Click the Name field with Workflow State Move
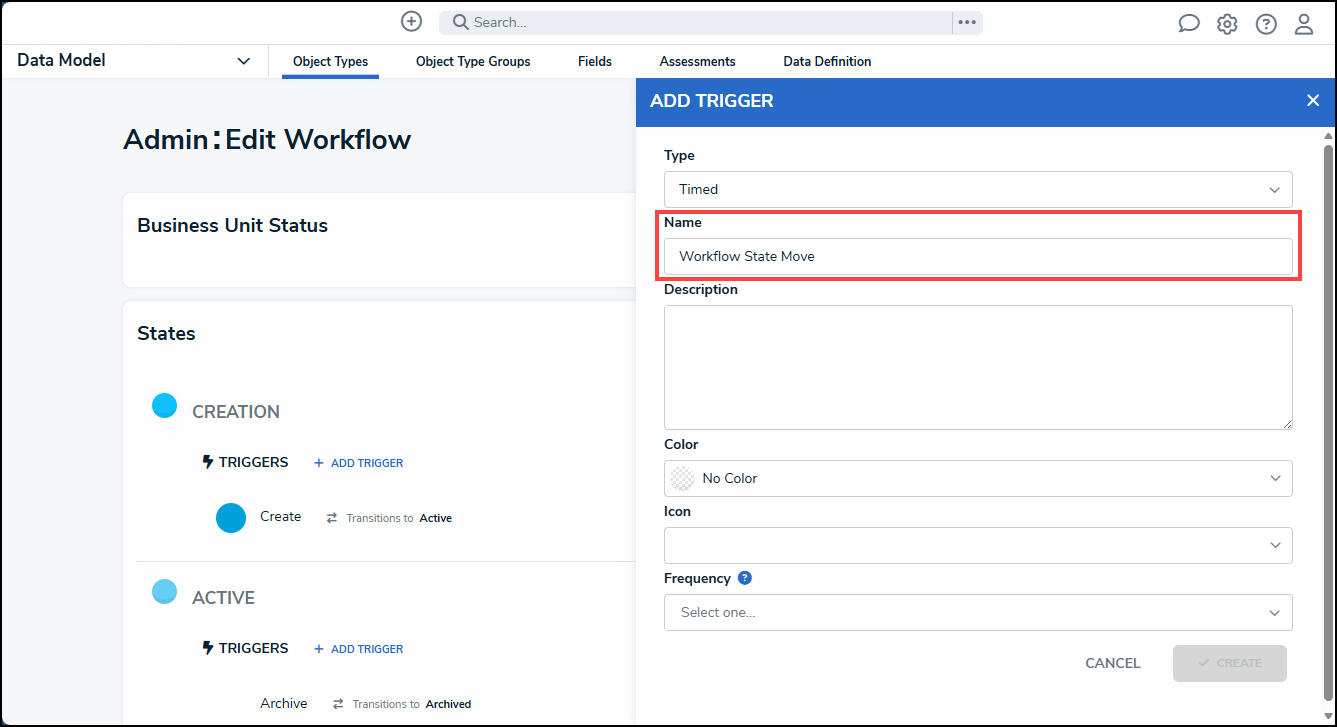The width and height of the screenshot is (1337, 727). pos(978,256)
